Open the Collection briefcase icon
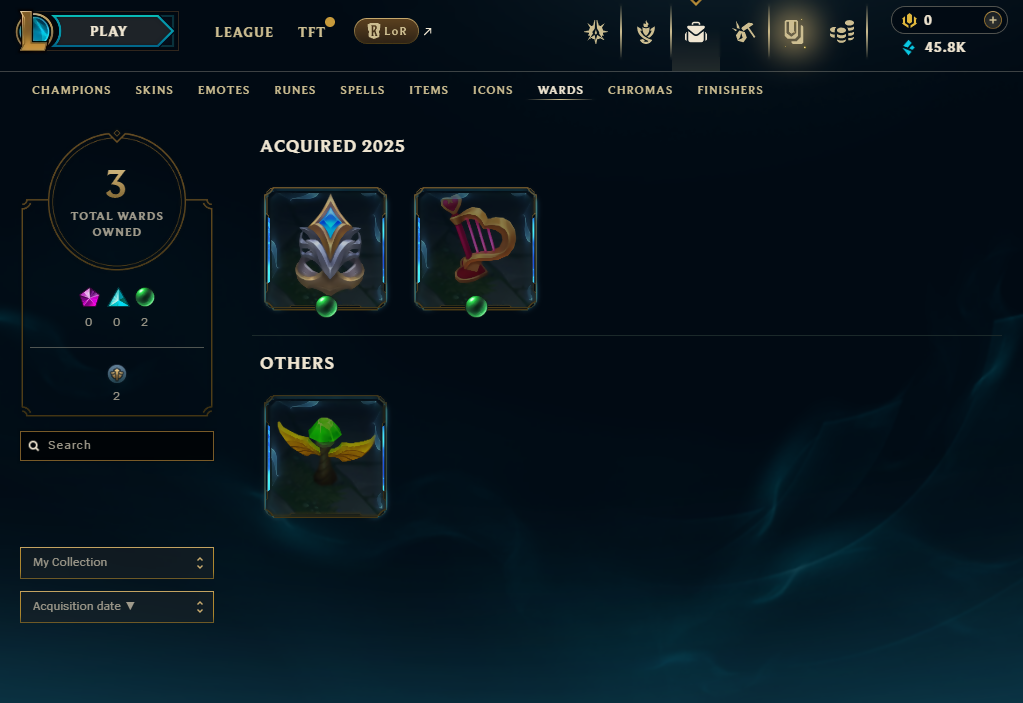 [x=695, y=31]
